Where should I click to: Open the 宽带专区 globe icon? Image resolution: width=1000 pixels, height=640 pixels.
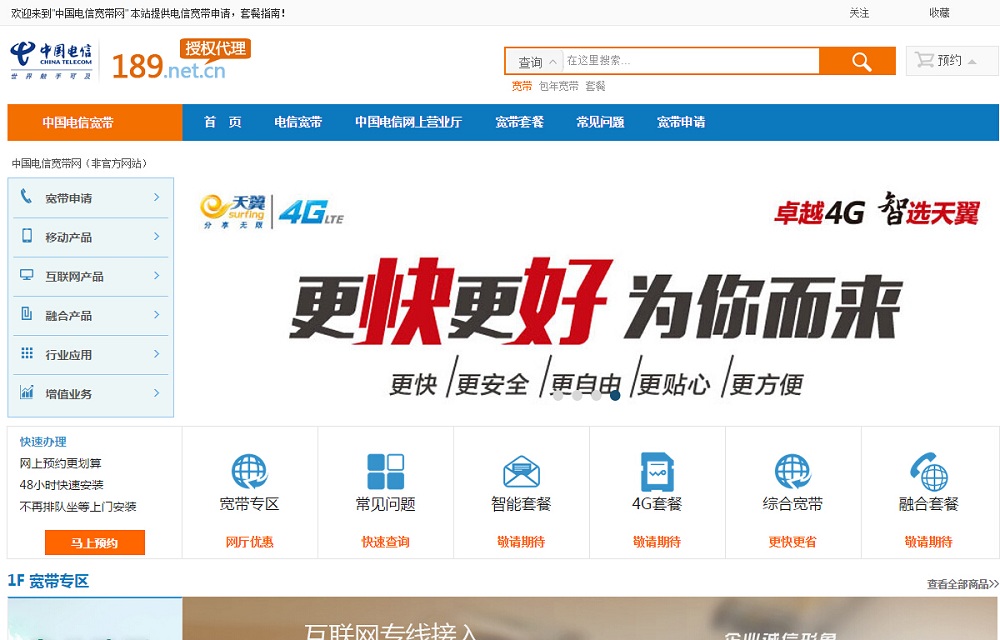(x=249, y=472)
